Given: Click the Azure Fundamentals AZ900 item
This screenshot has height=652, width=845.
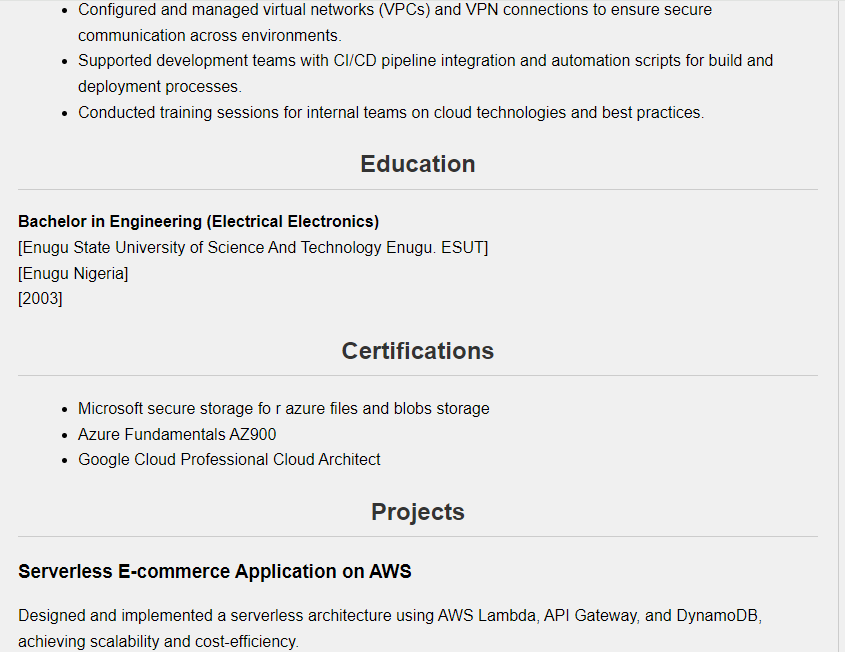Looking at the screenshot, I should (x=177, y=434).
